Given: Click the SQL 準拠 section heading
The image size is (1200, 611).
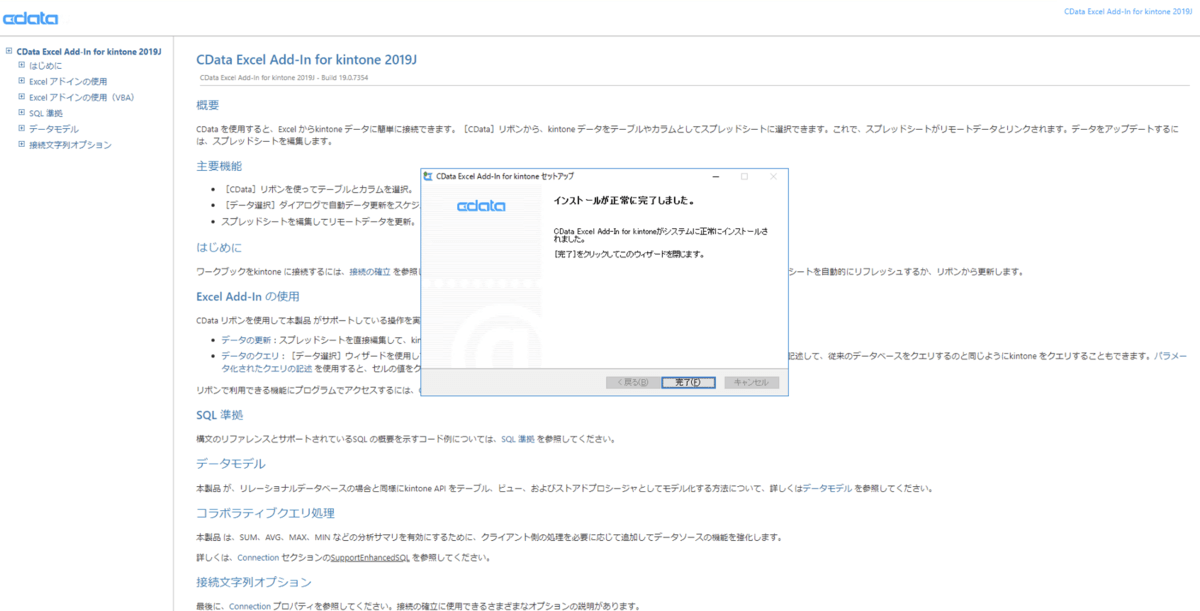Looking at the screenshot, I should [220, 415].
